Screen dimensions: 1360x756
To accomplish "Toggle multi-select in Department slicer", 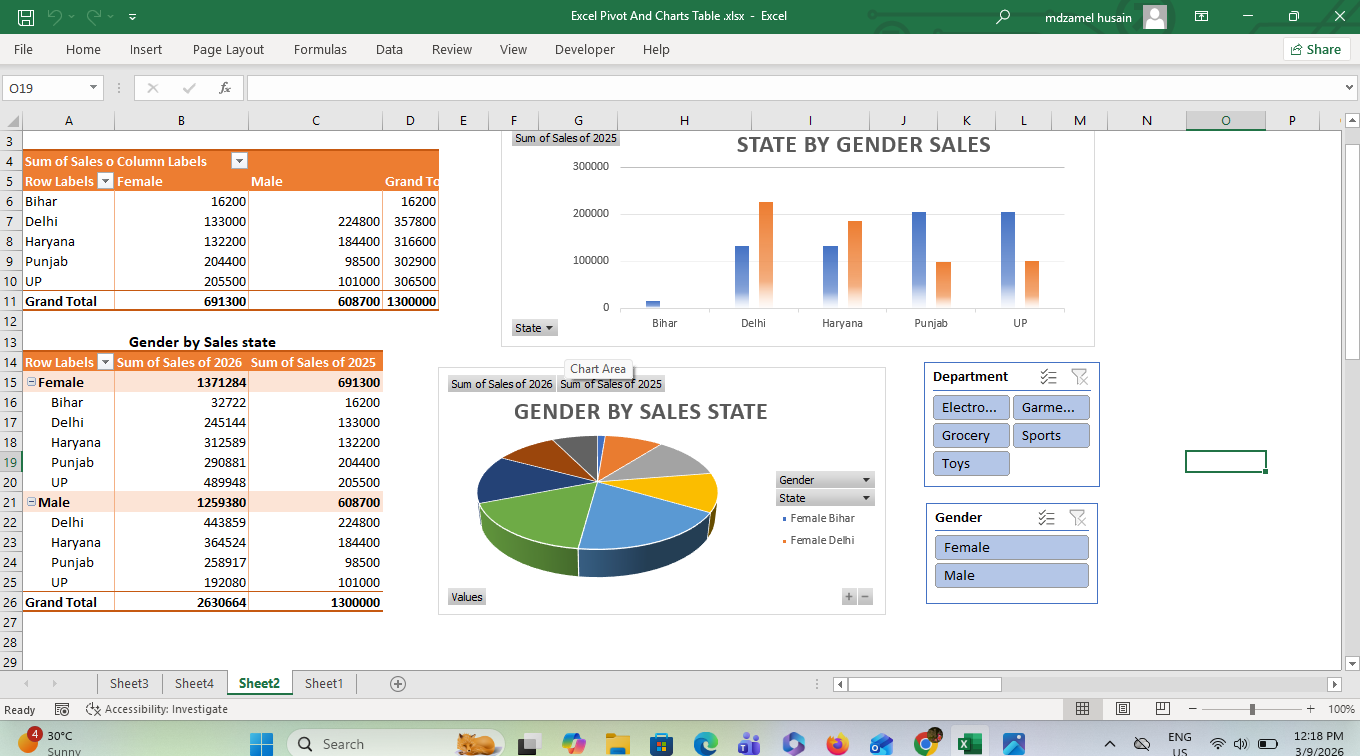I will (x=1048, y=377).
